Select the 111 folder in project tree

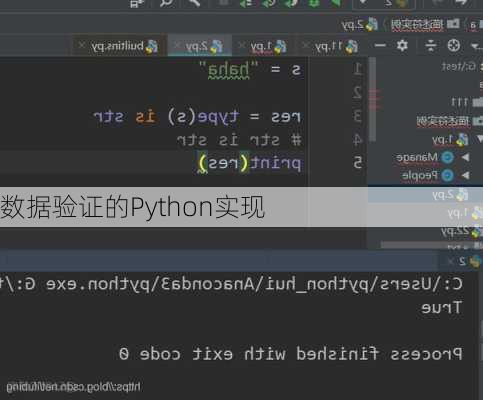click(467, 102)
